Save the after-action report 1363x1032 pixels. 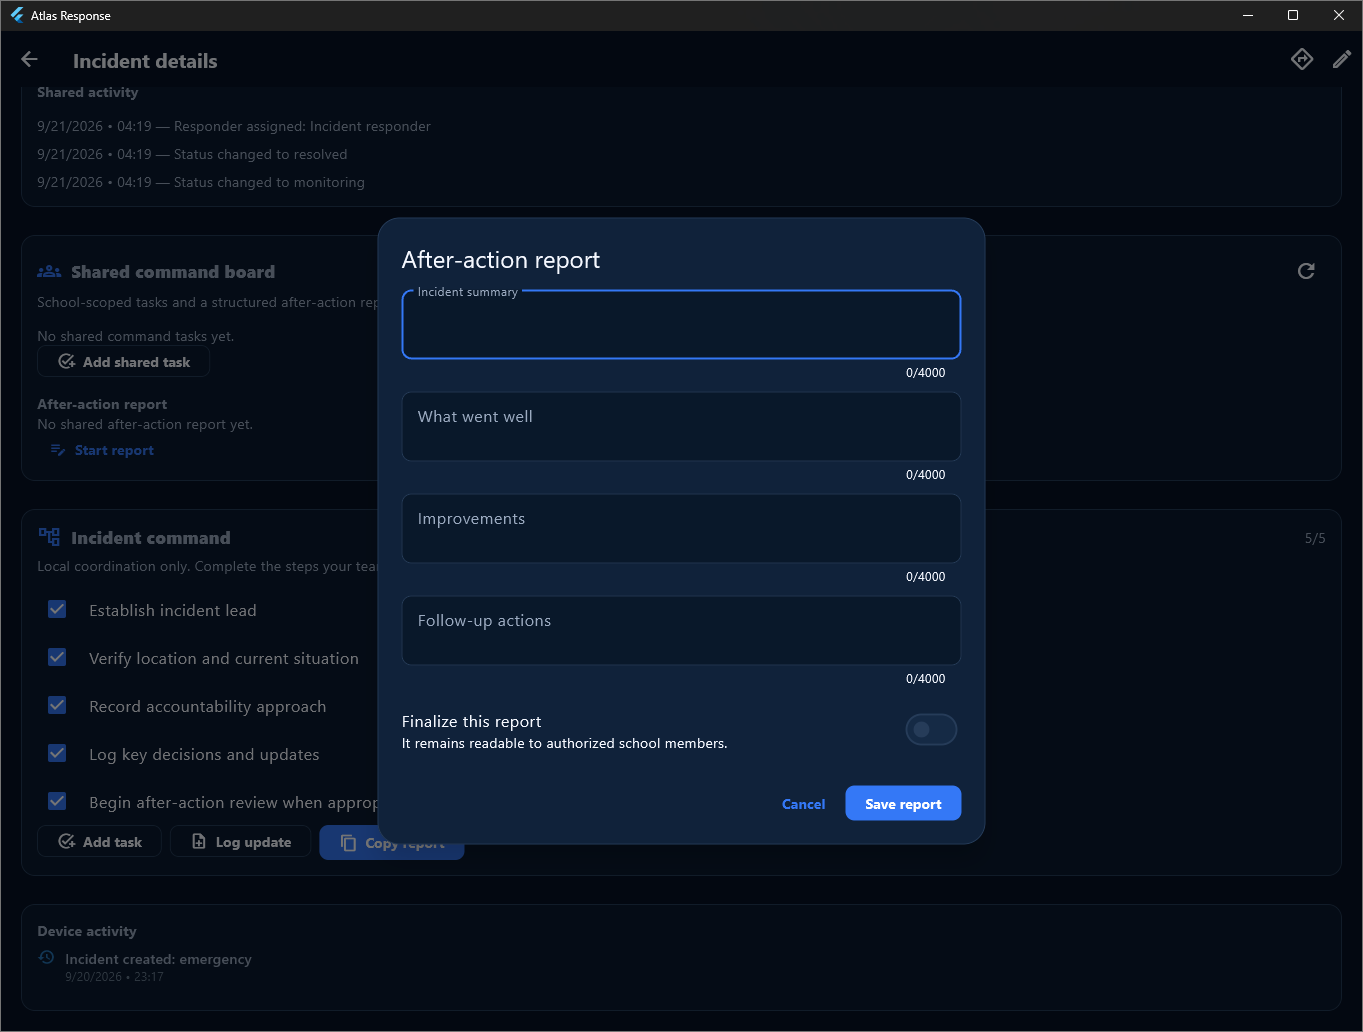click(x=903, y=803)
